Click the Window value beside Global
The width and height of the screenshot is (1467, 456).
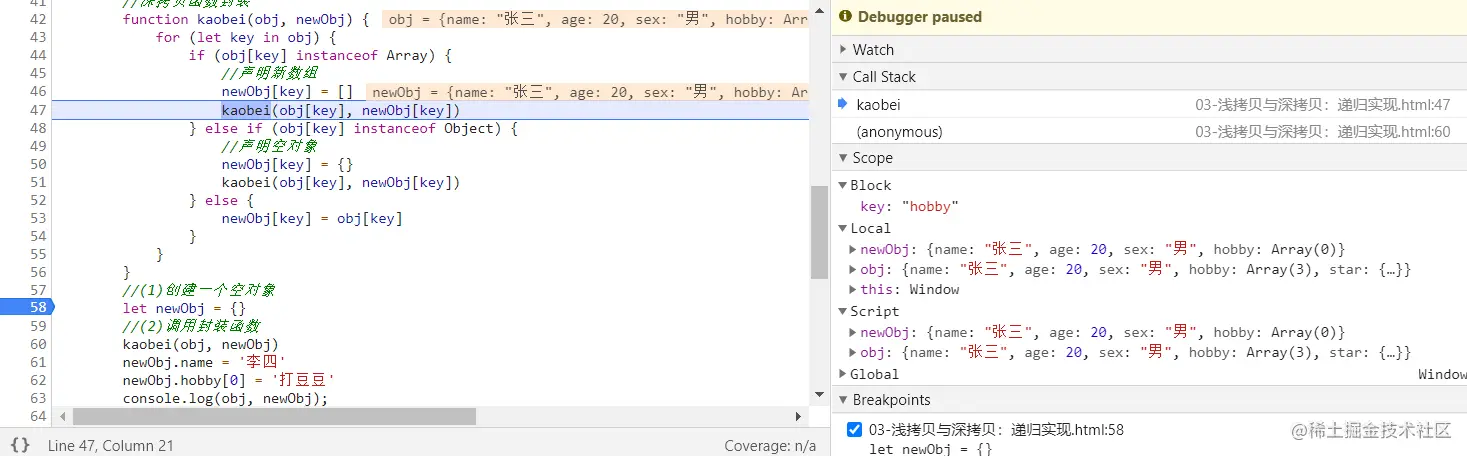click(1442, 374)
